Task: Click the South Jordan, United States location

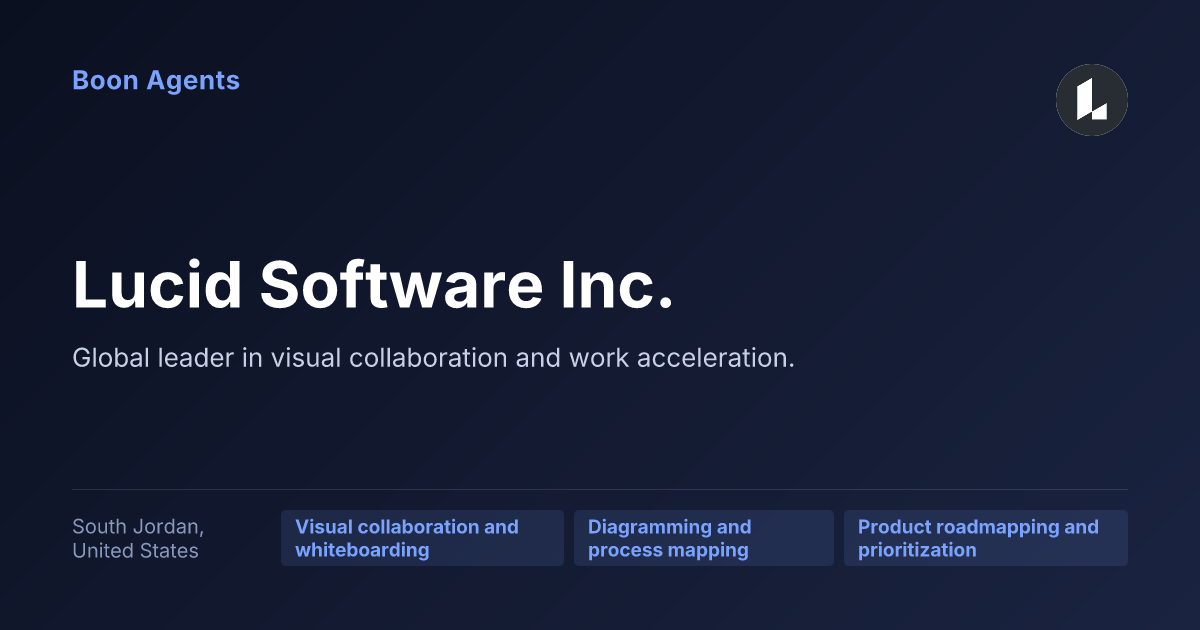Action: [138, 538]
